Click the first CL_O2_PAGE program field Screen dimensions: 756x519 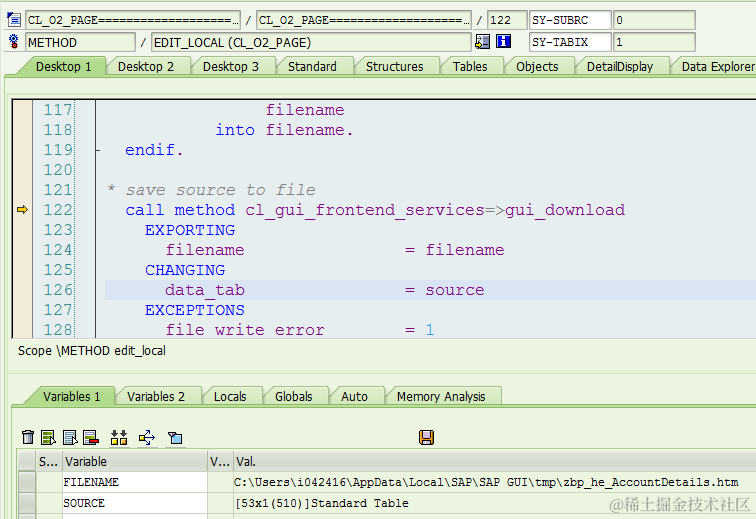[133, 20]
